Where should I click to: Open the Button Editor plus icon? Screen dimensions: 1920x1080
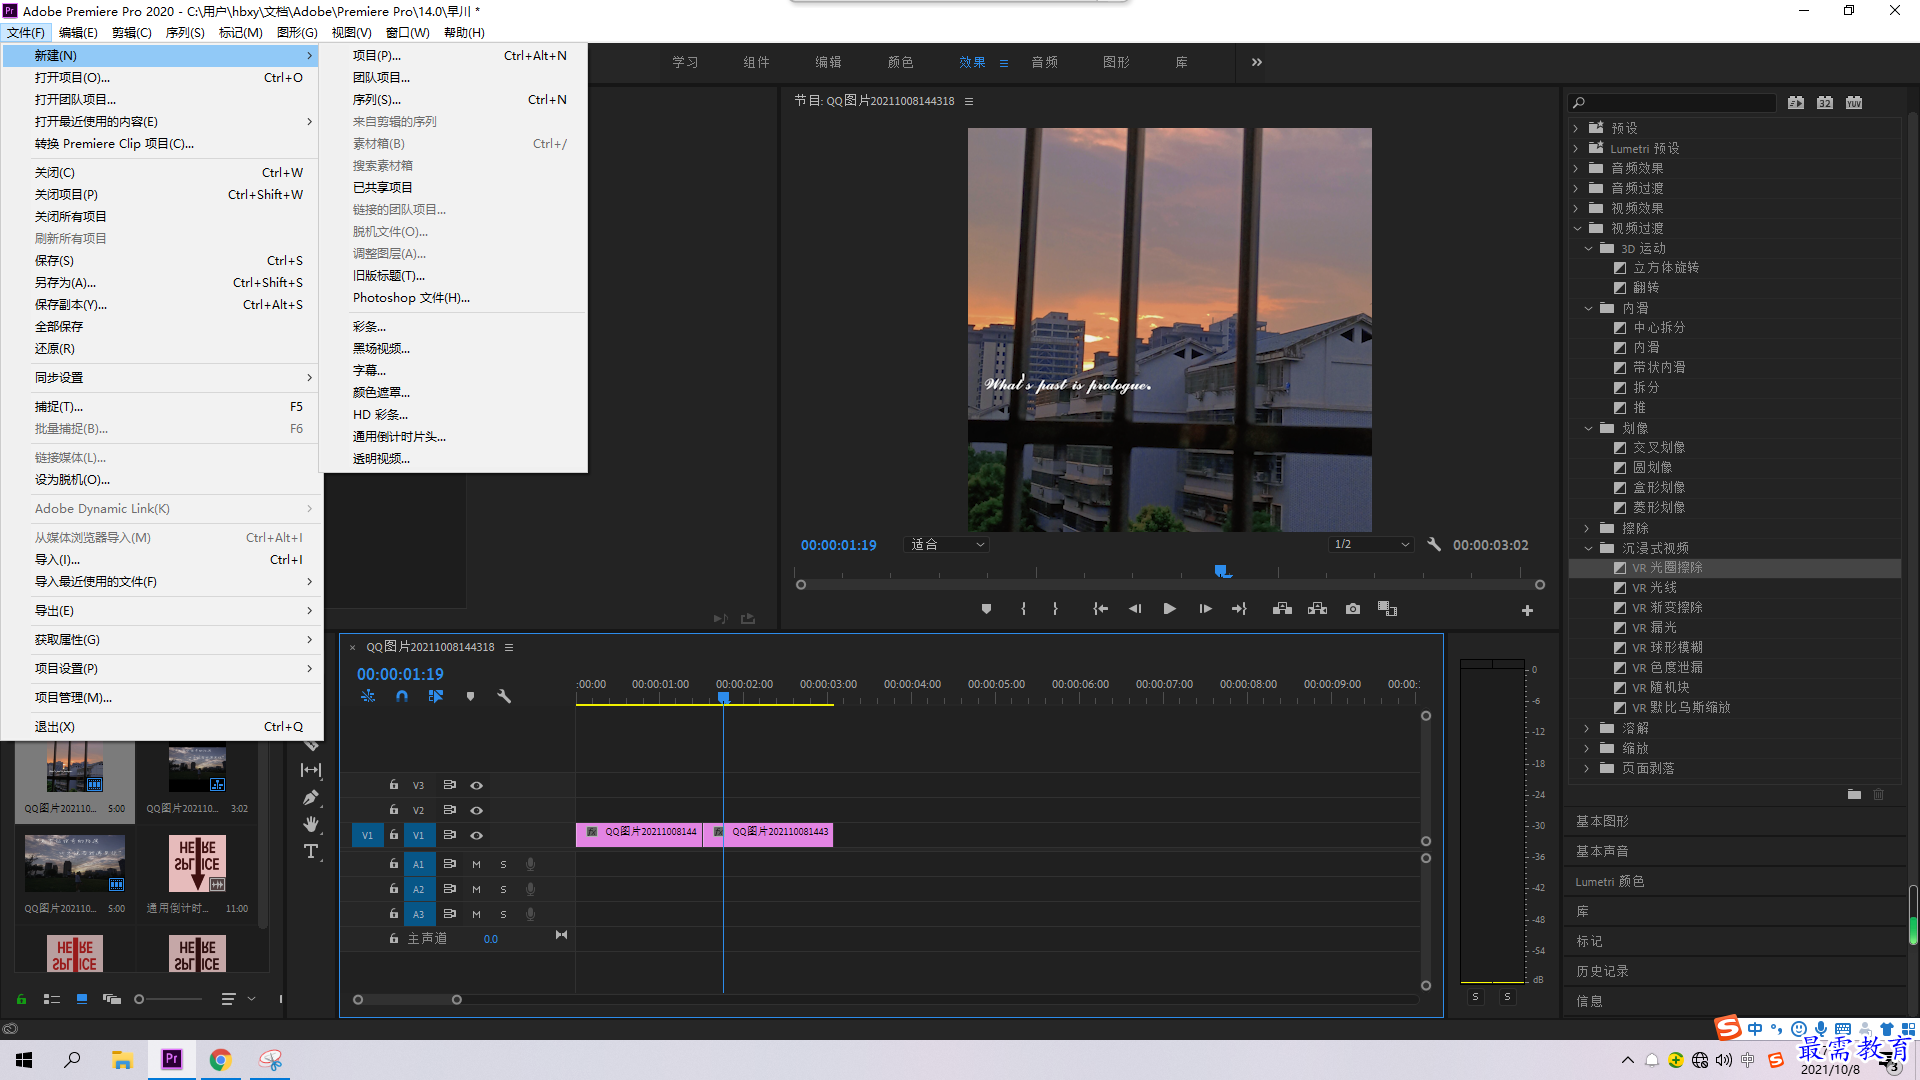[x=1527, y=610]
